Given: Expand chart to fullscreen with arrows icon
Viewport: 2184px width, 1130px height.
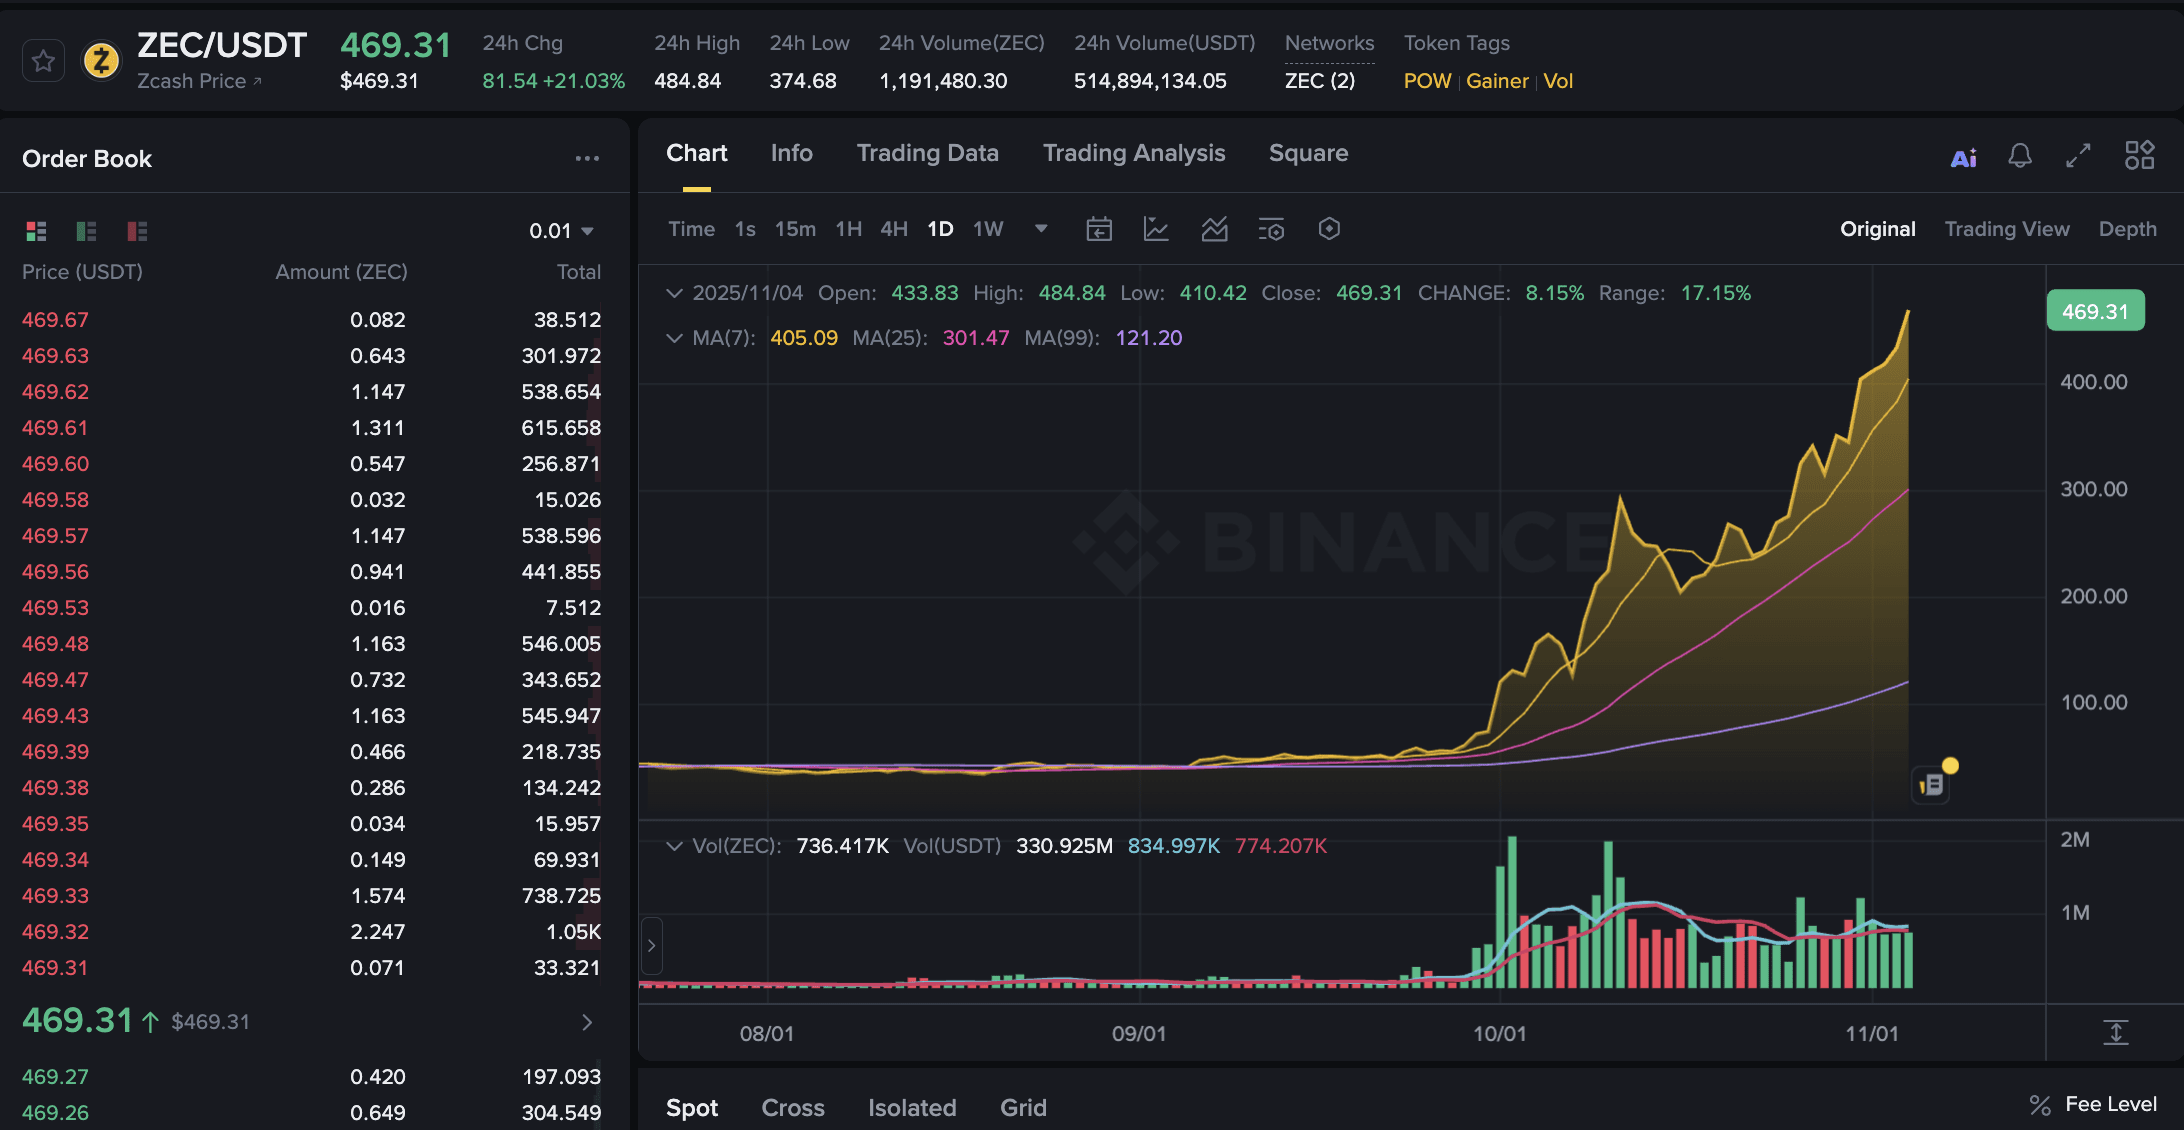Looking at the screenshot, I should coord(2078,156).
